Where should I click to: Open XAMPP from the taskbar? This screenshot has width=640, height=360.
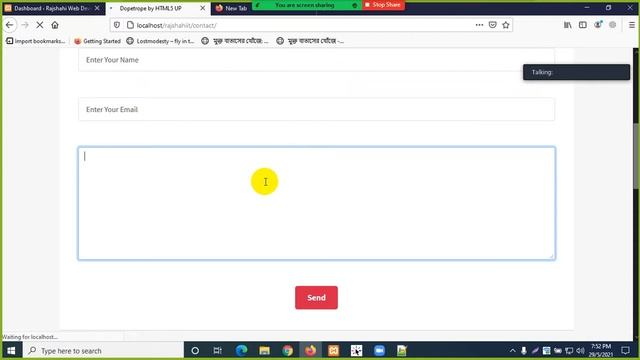(333, 351)
